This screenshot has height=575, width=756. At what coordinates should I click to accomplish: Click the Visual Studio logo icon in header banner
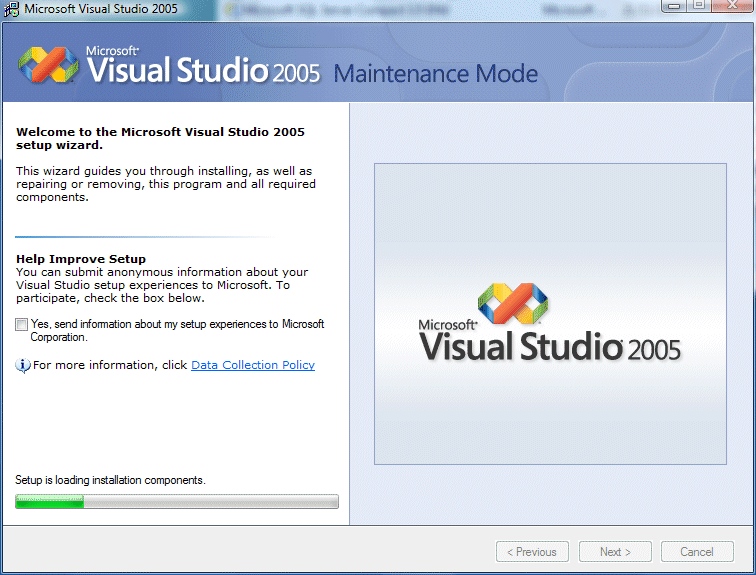(x=48, y=65)
